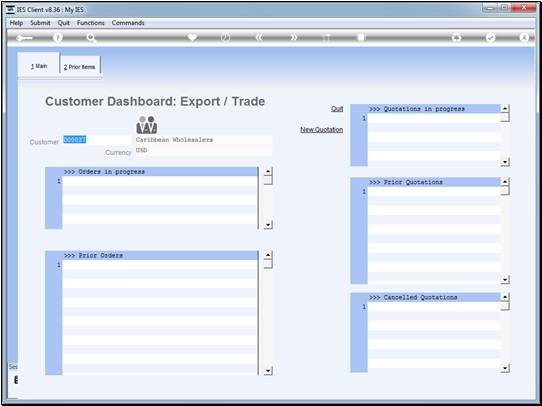This screenshot has height=406, width=542.
Task: Open the Commands menu
Action: [128, 23]
